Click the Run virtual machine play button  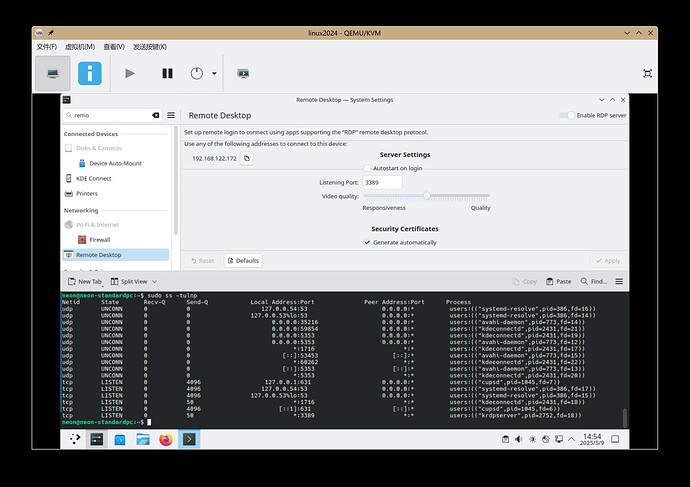pyautogui.click(x=129, y=73)
